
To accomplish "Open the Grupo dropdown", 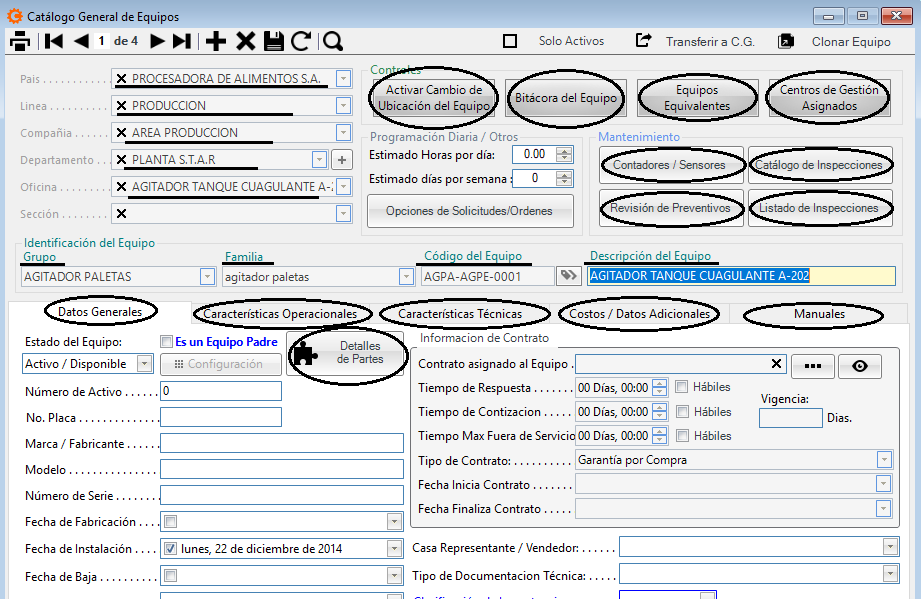I will point(207,276).
